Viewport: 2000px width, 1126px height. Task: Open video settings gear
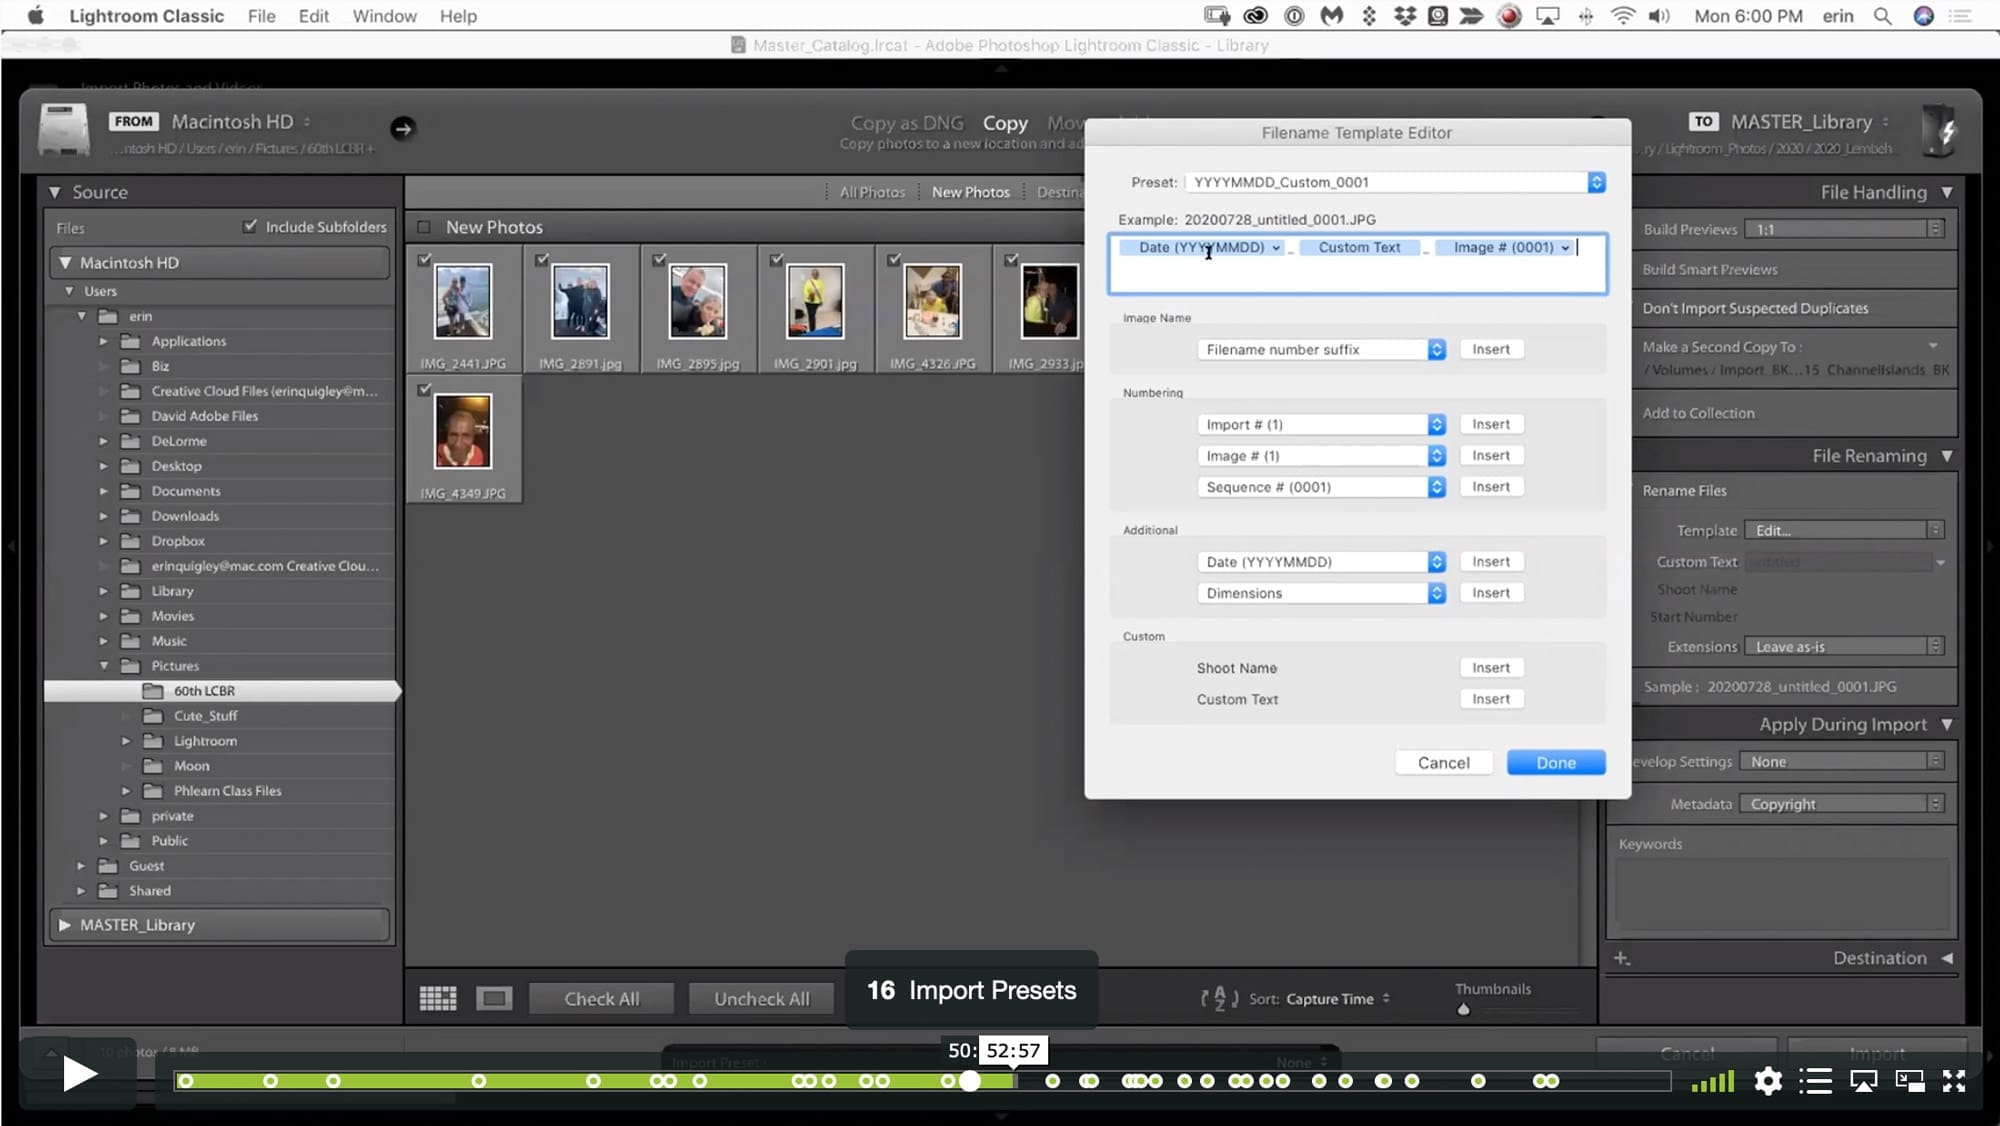(x=1768, y=1081)
